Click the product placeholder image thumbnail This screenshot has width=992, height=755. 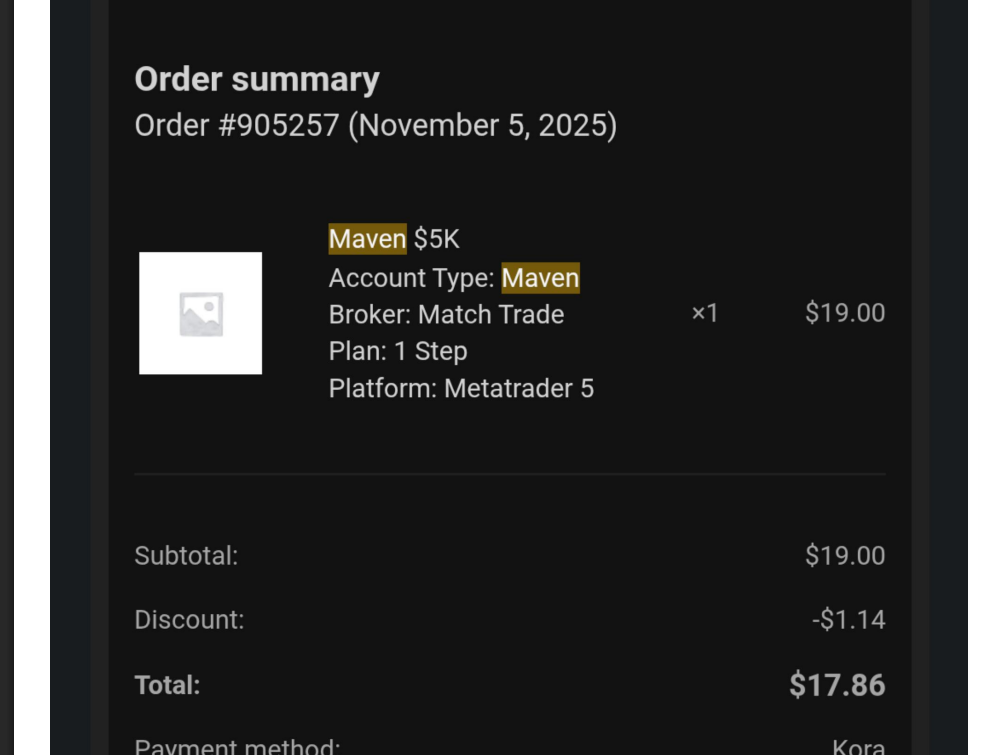(x=200, y=313)
